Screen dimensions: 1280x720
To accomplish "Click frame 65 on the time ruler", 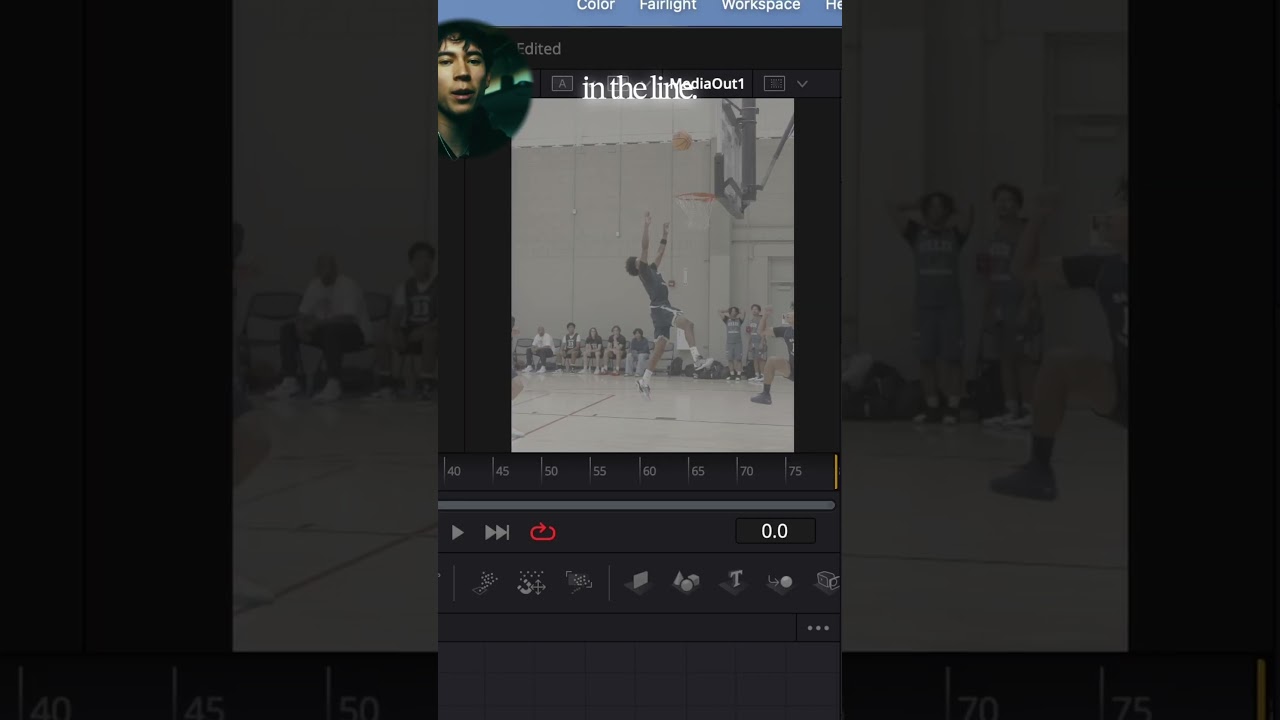I will (x=697, y=471).
